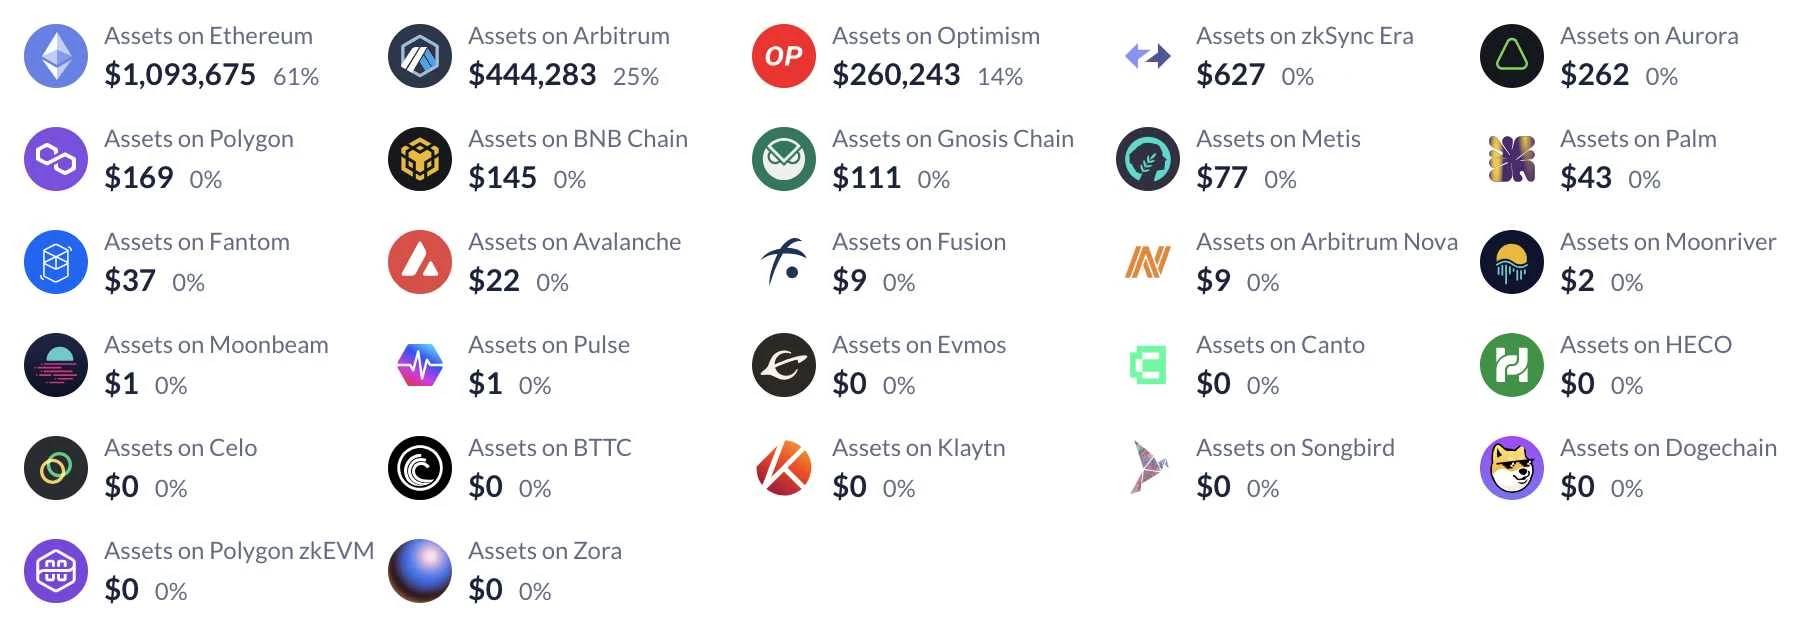
Task: Click the Dogechain shiba dog icon
Action: point(1512,468)
